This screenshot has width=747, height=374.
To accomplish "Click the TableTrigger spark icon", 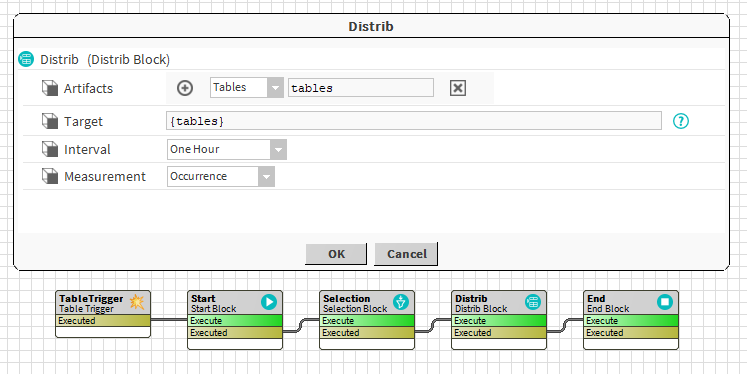I will click(137, 302).
